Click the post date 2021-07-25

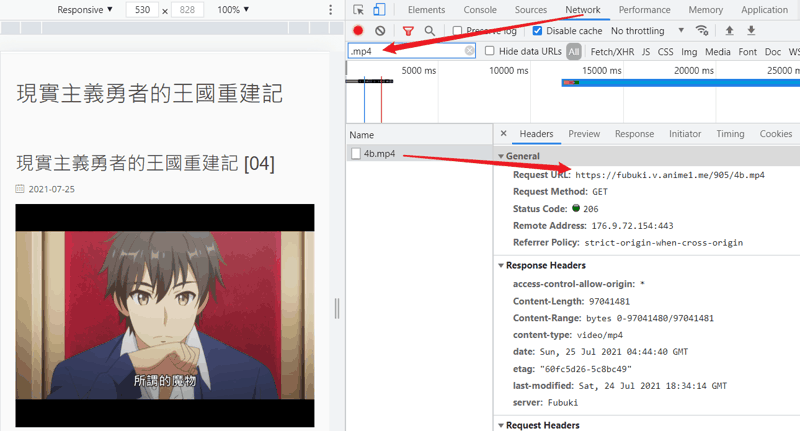[51, 189]
